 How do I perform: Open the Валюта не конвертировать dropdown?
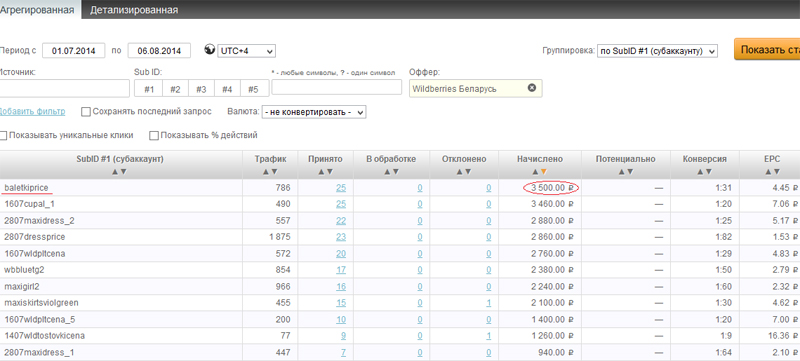314,112
